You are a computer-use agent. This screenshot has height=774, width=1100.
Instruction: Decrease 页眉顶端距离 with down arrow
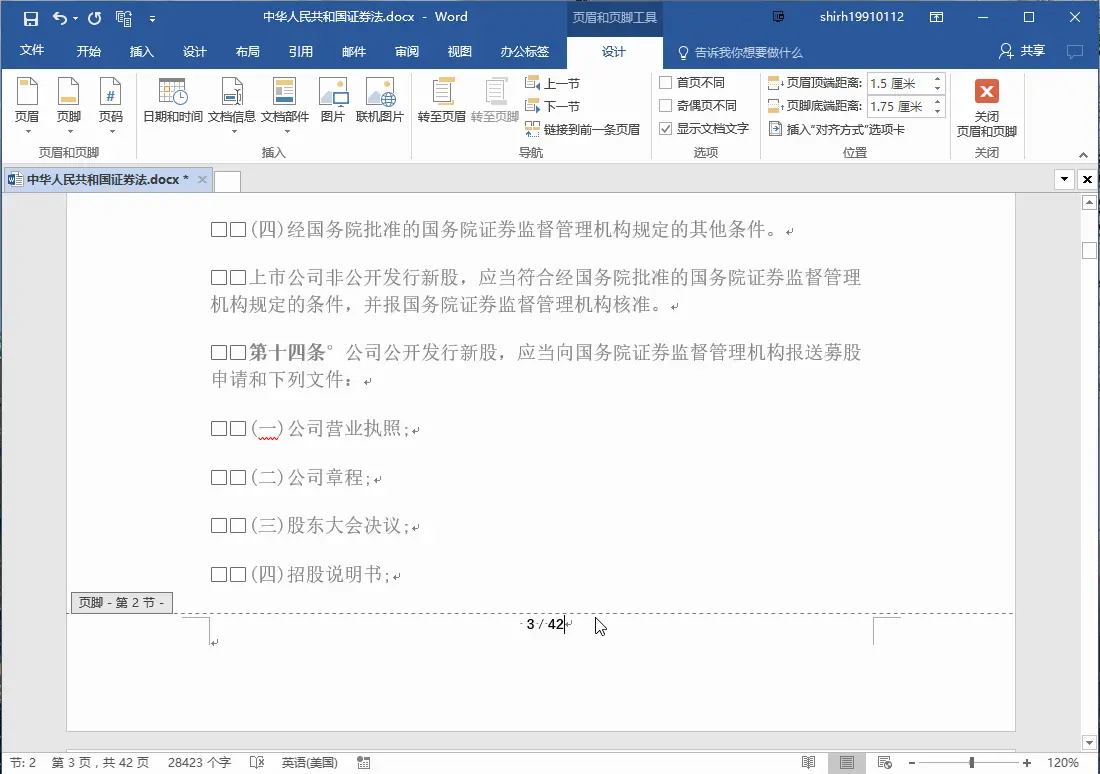coord(937,89)
